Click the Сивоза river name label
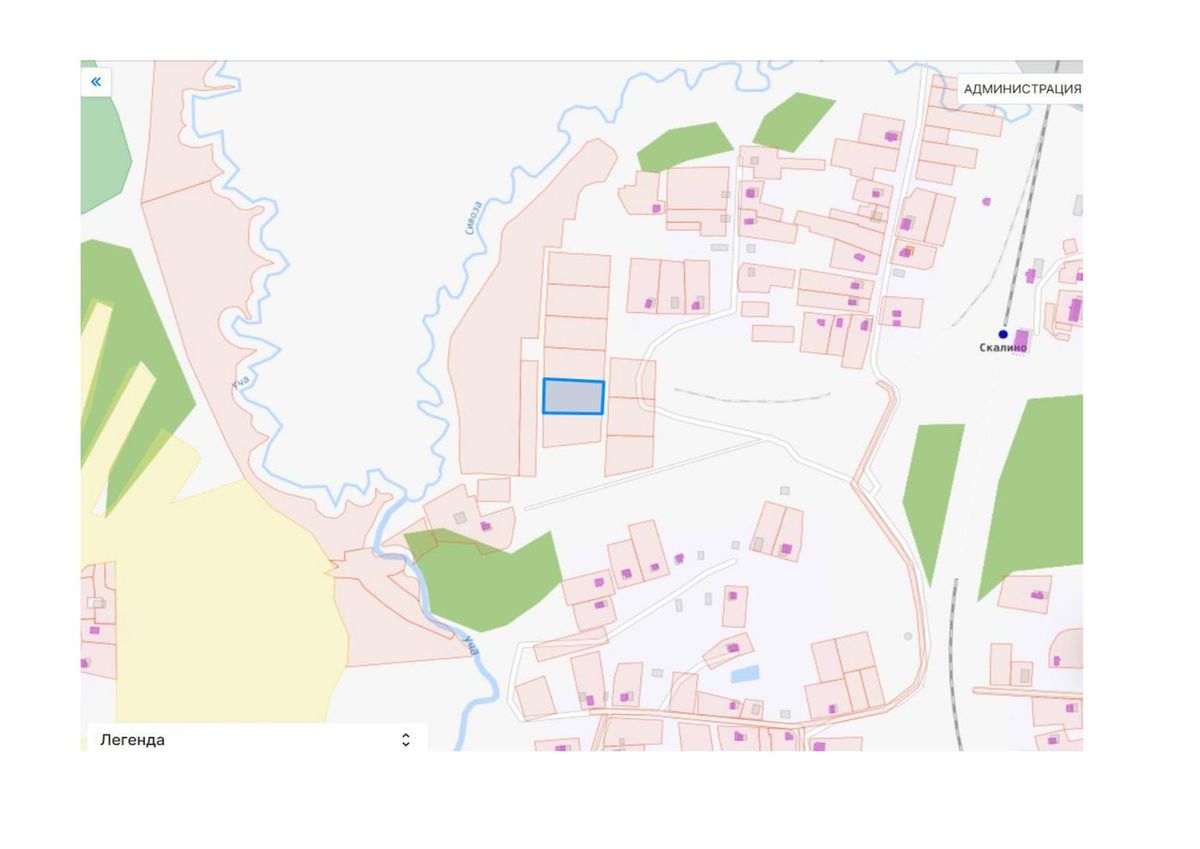This screenshot has height=849, width=1200. click(474, 217)
